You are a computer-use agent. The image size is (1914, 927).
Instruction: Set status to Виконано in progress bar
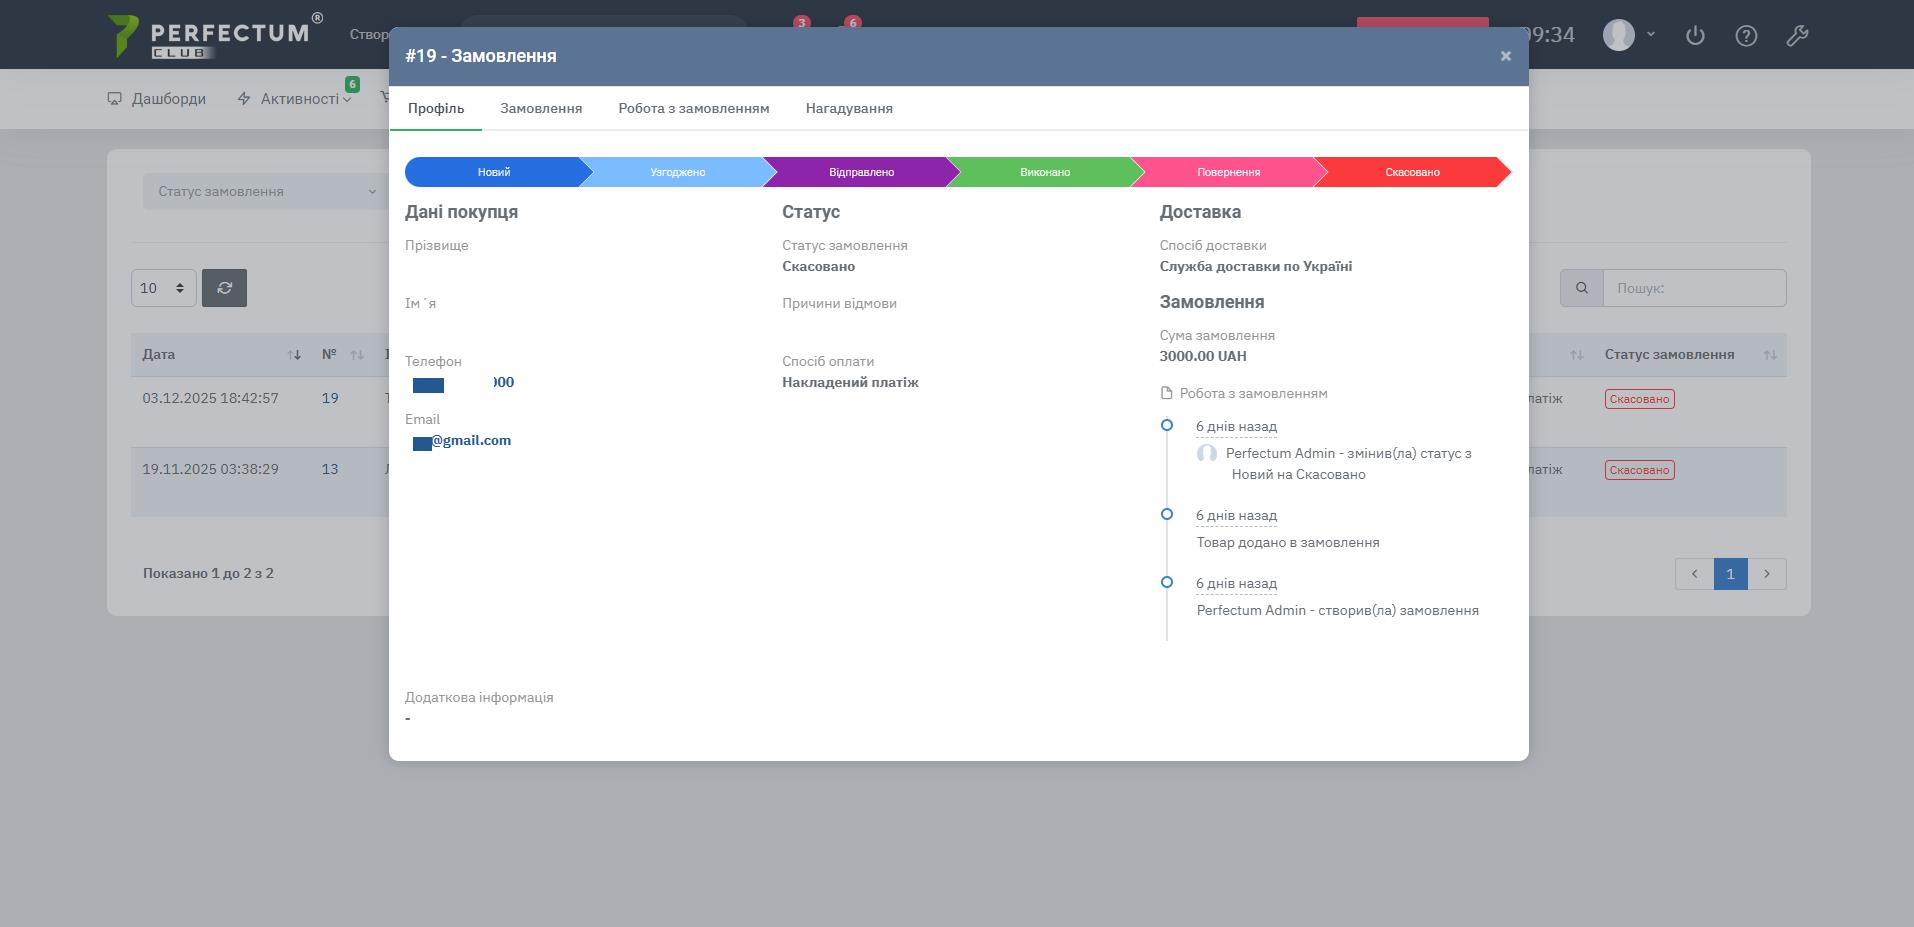coord(1044,172)
